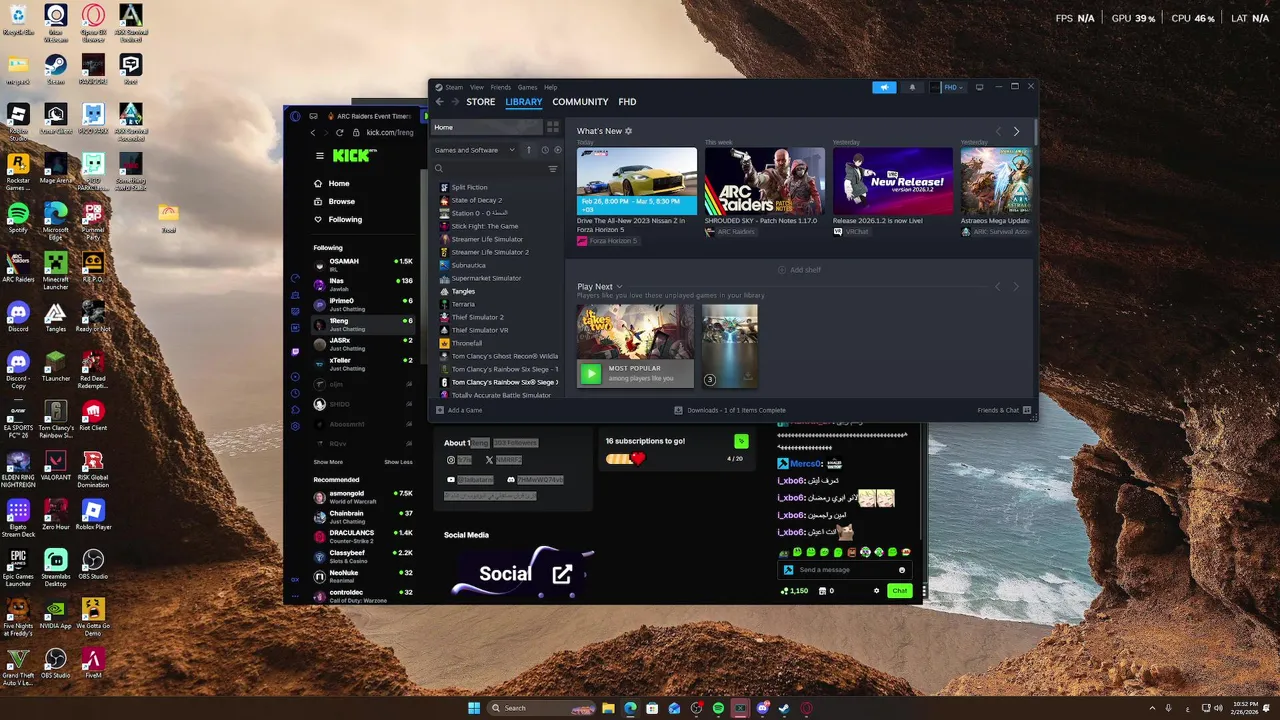1280x720 pixels.
Task: Open Browse in Kick sidebar
Action: (341, 201)
